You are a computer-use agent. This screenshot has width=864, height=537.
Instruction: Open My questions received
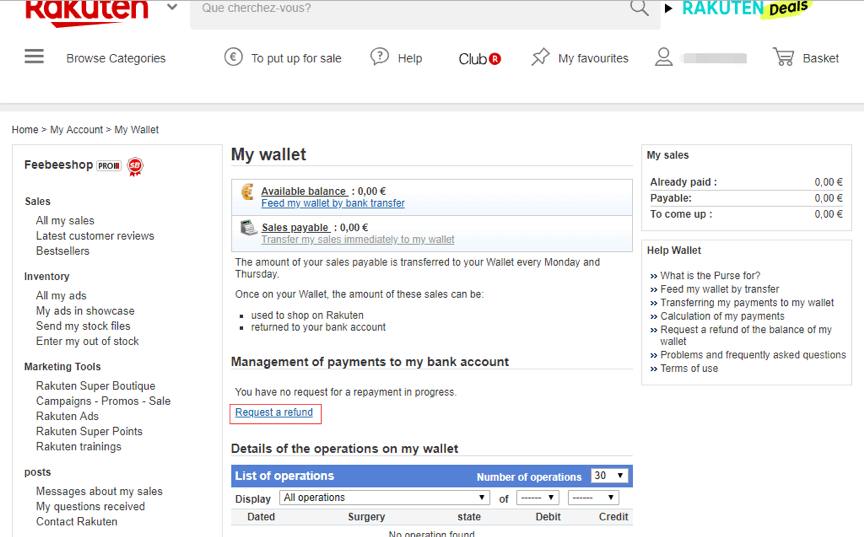pyautogui.click(x=90, y=506)
